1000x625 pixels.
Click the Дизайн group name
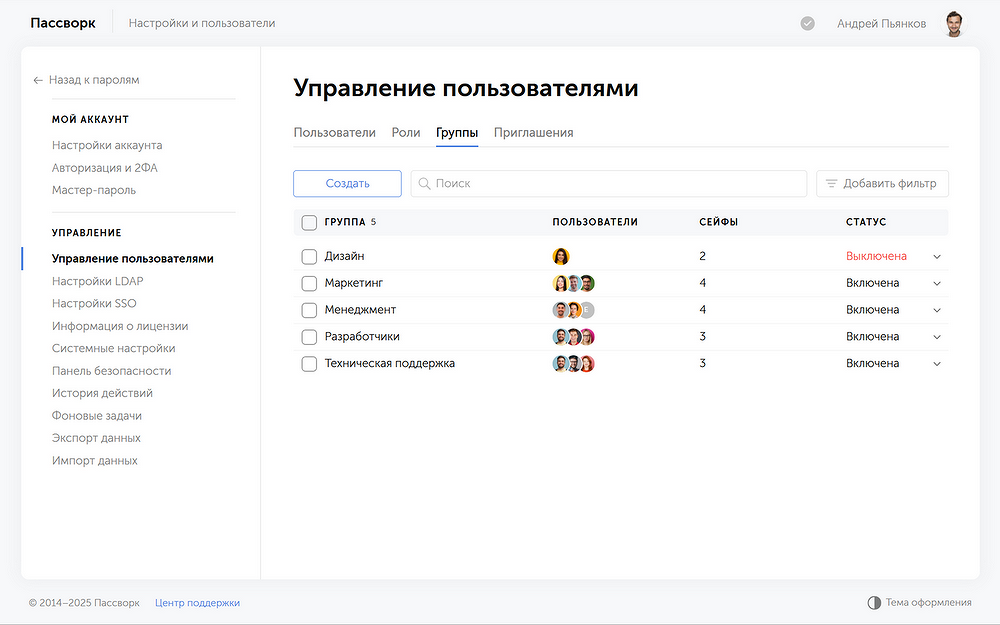[x=344, y=256]
